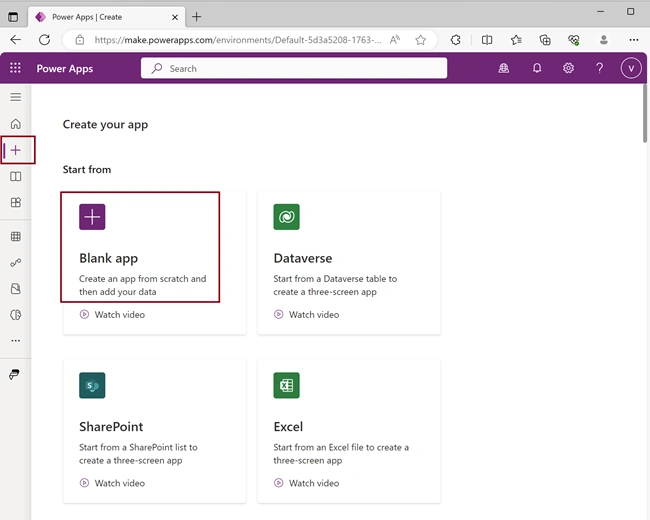Click the browser address bar URL
The image size is (650, 520).
238,40
